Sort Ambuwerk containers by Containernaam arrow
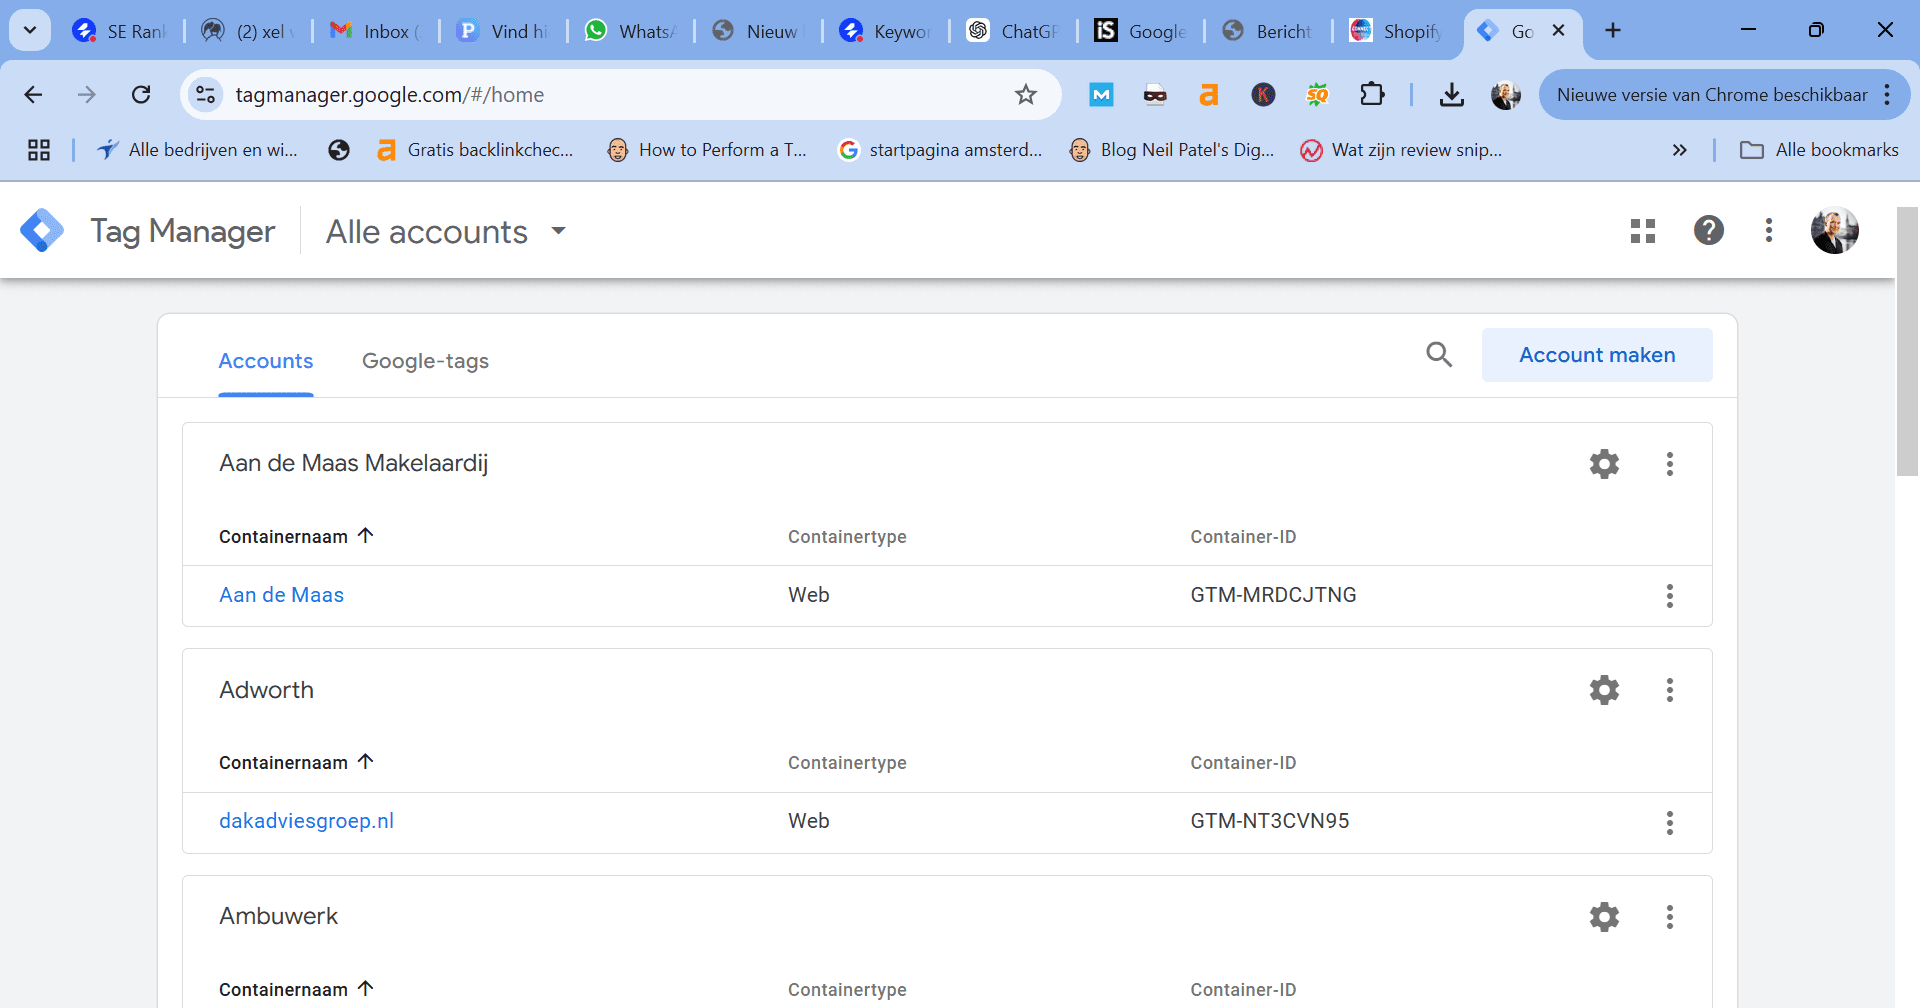The image size is (1920, 1008). tap(366, 989)
